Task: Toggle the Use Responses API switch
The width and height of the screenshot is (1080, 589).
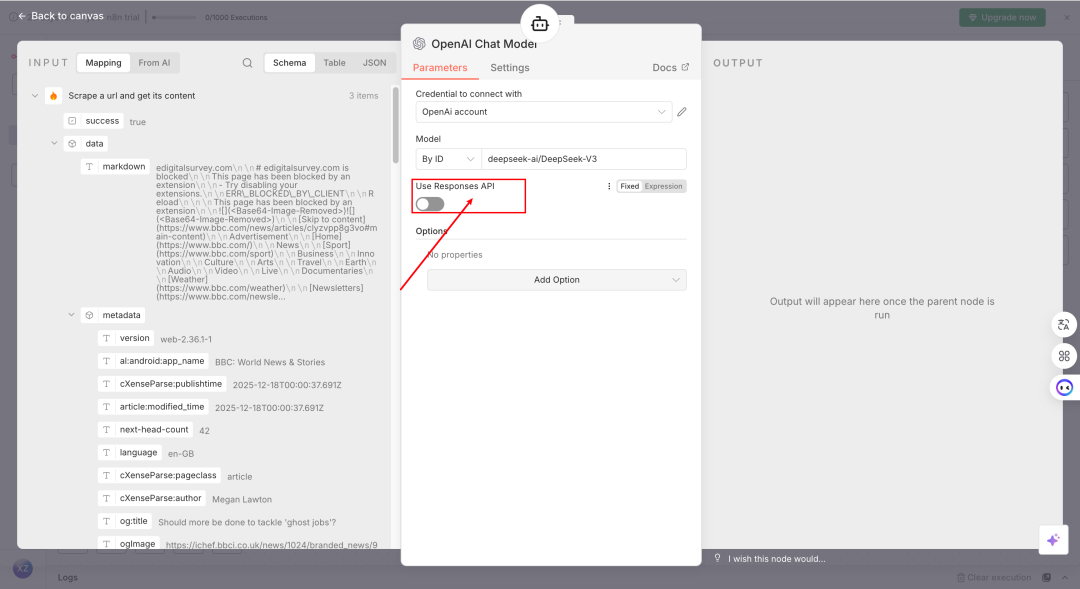Action: (430, 204)
